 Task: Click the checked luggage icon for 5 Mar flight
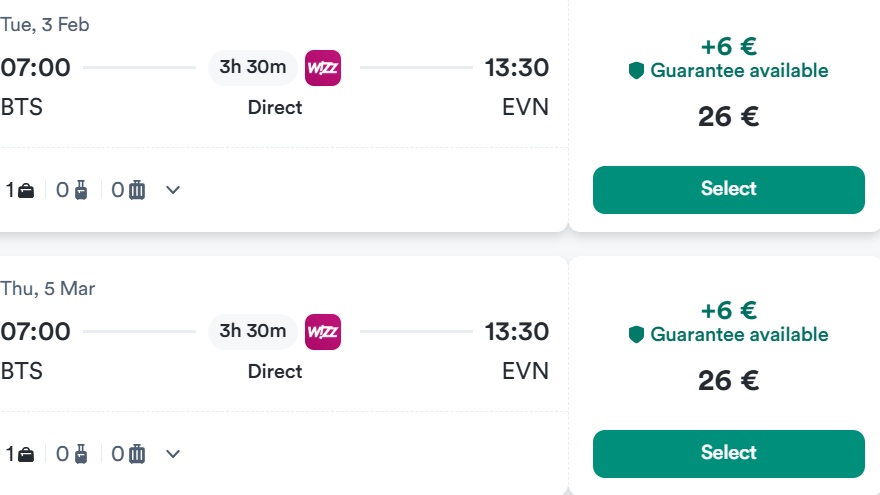(137, 454)
